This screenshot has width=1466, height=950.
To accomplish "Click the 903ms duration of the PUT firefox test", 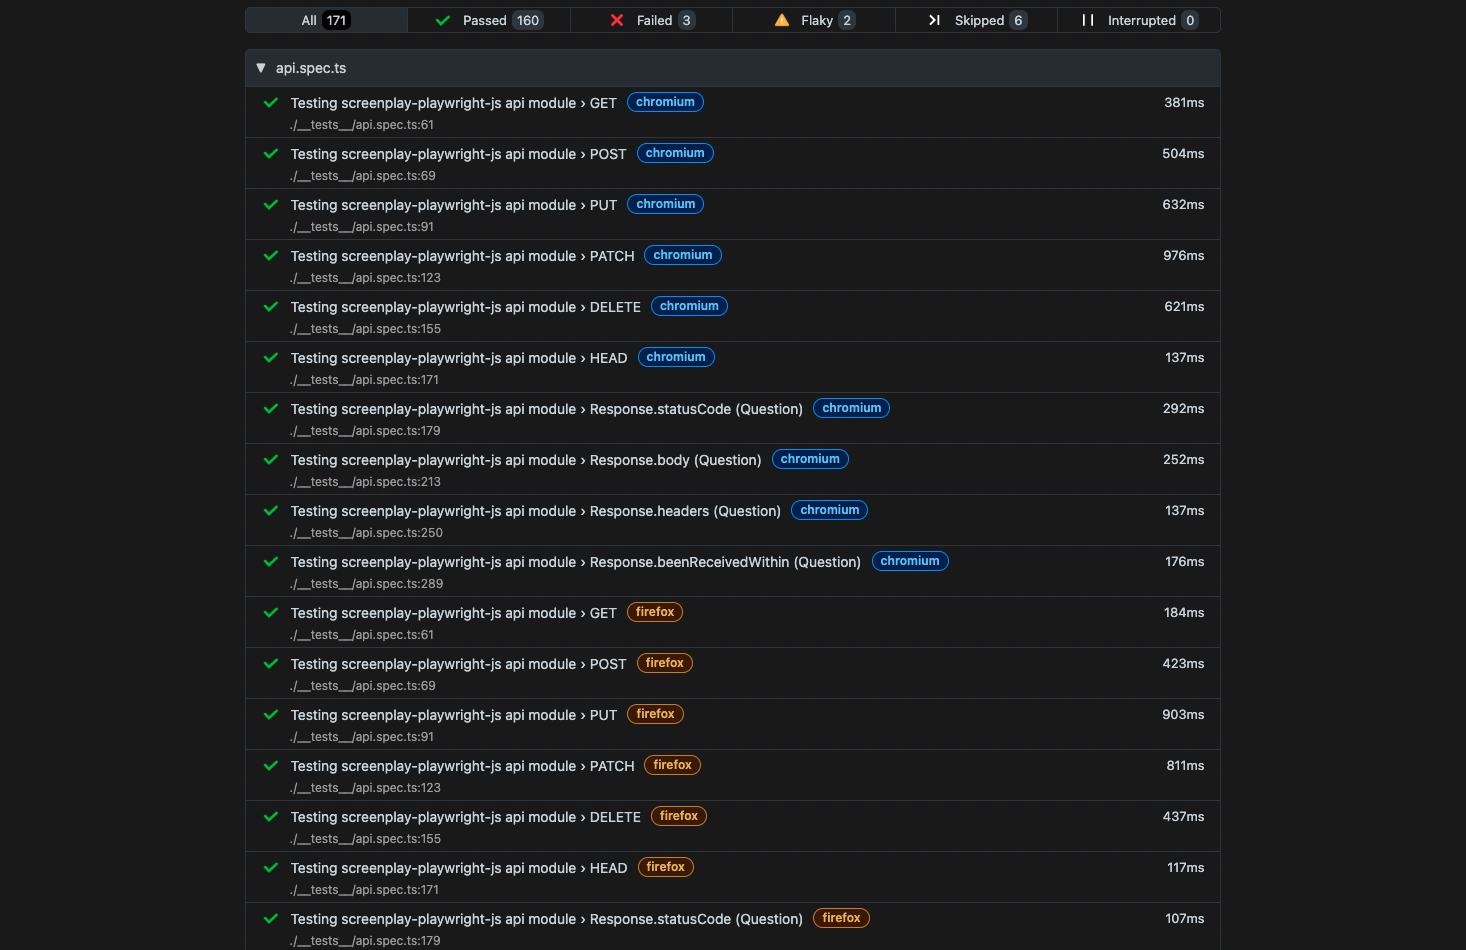I will tap(1183, 714).
